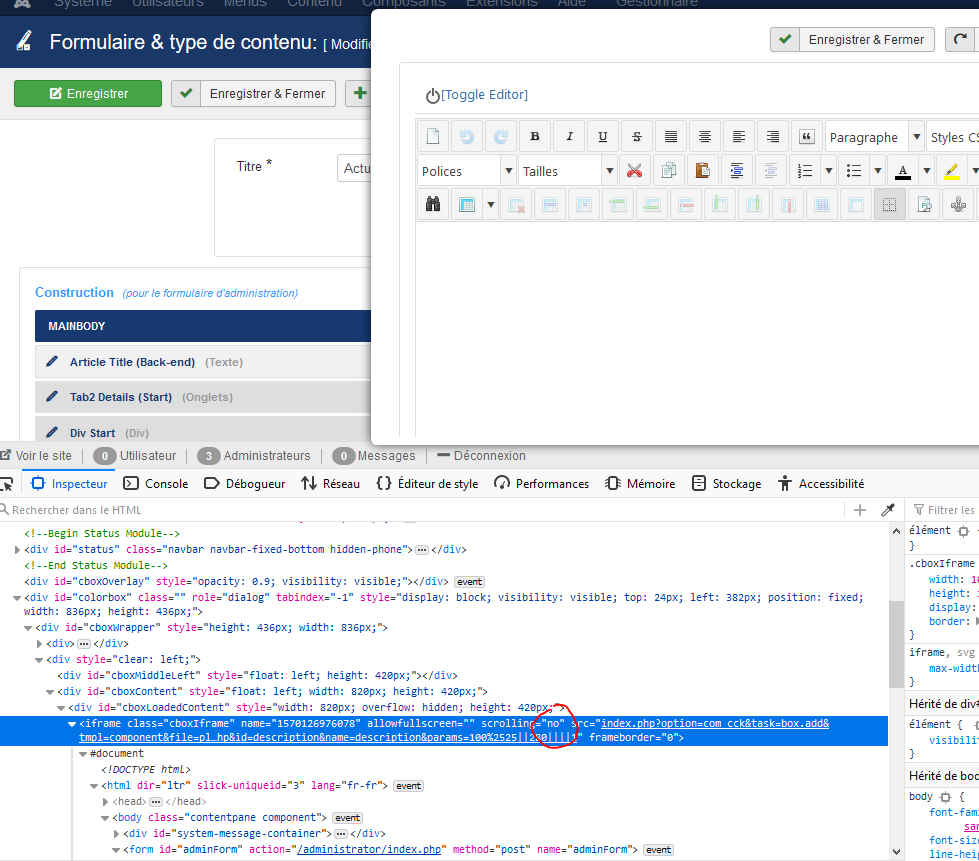Image resolution: width=979 pixels, height=861 pixels.
Task: Open Find and Replace binoculars icon
Action: coord(433,204)
